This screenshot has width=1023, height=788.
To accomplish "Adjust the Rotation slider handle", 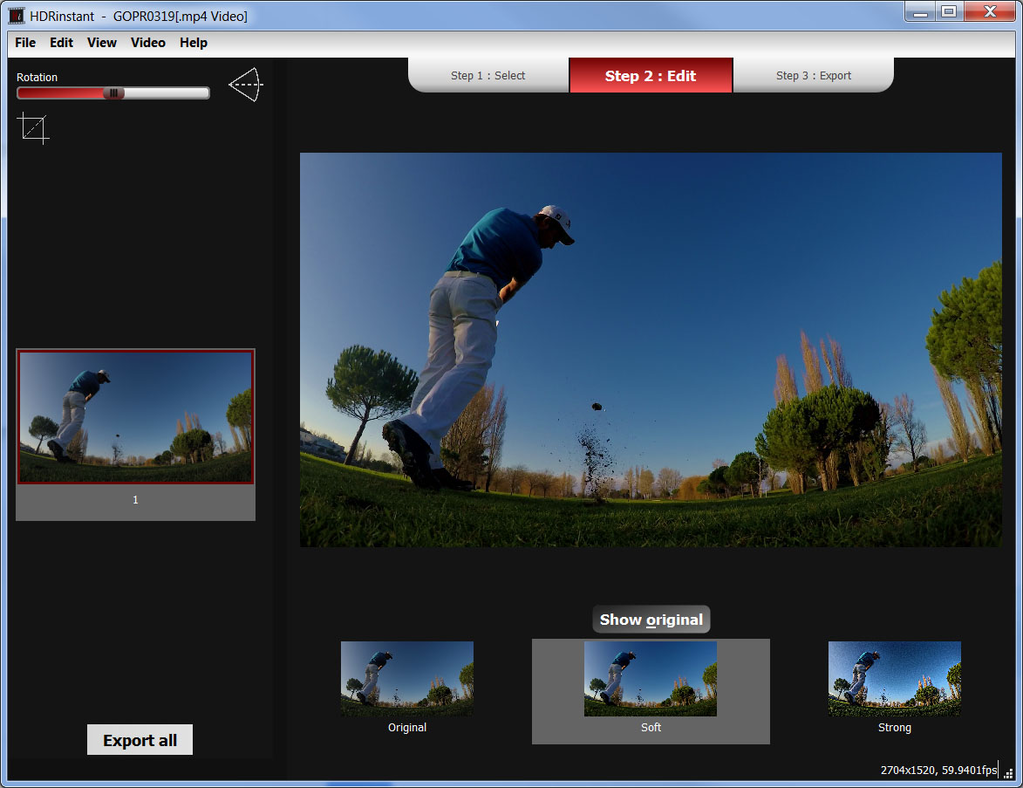I will point(114,93).
